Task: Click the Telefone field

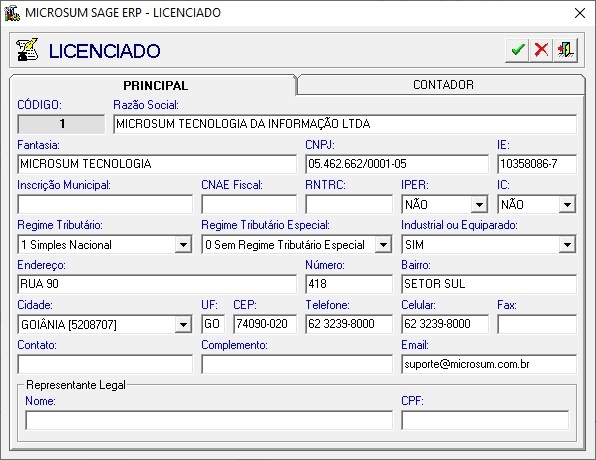Action: [x=349, y=324]
